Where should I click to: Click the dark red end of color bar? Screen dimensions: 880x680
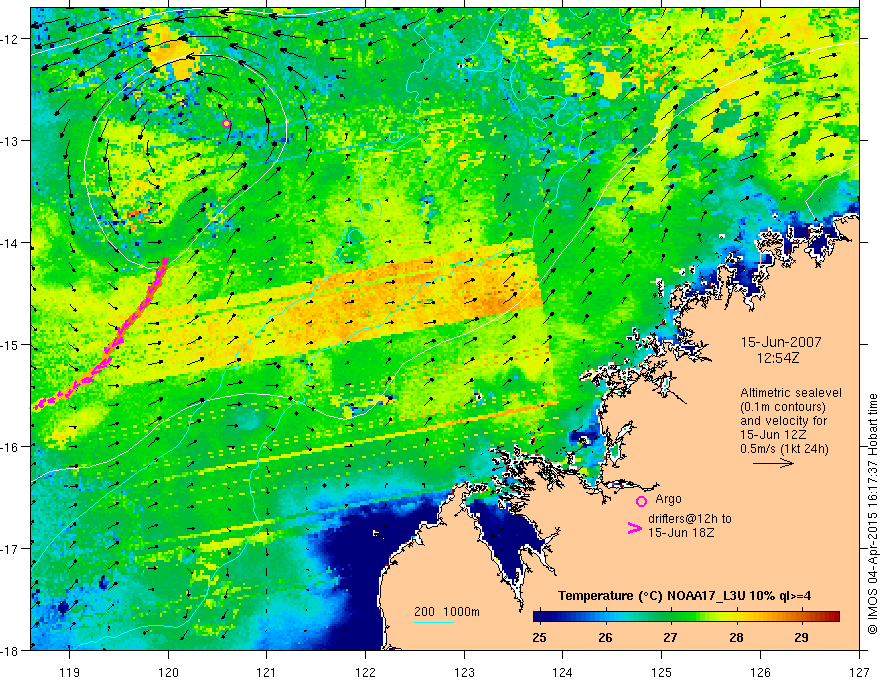pyautogui.click(x=835, y=616)
